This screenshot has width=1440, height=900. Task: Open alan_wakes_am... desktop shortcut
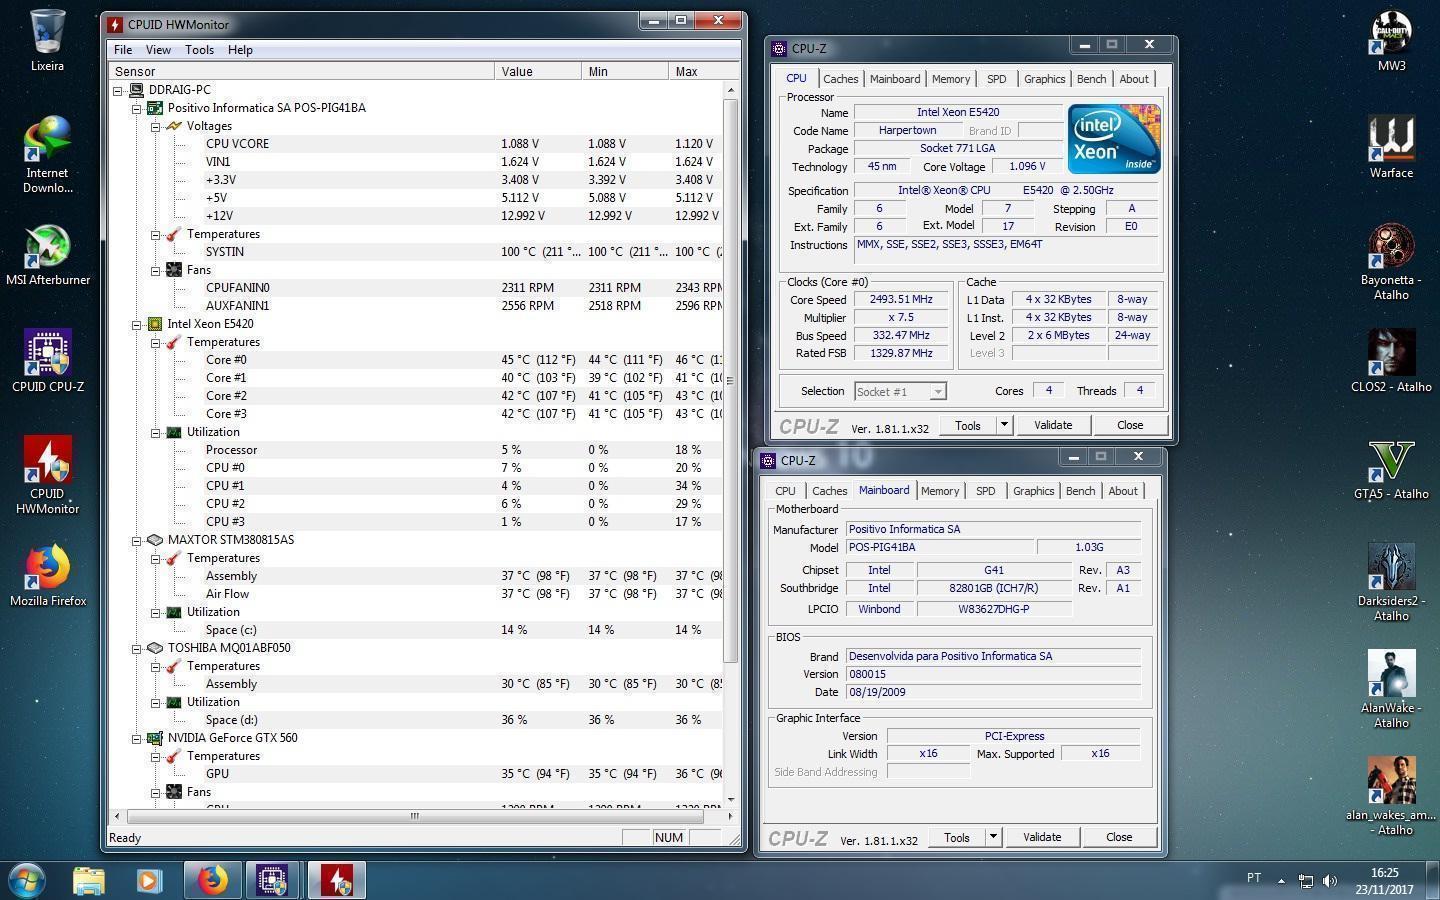pyautogui.click(x=1391, y=796)
